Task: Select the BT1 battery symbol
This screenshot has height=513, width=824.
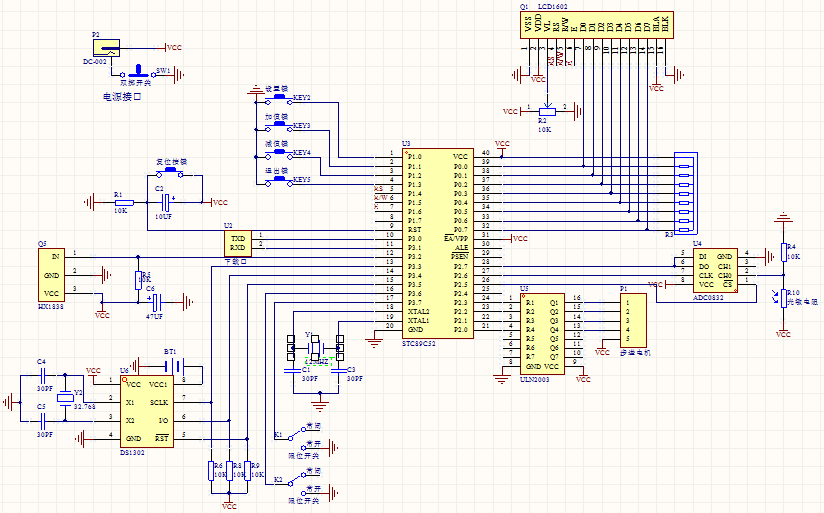Action: pyautogui.click(x=174, y=365)
